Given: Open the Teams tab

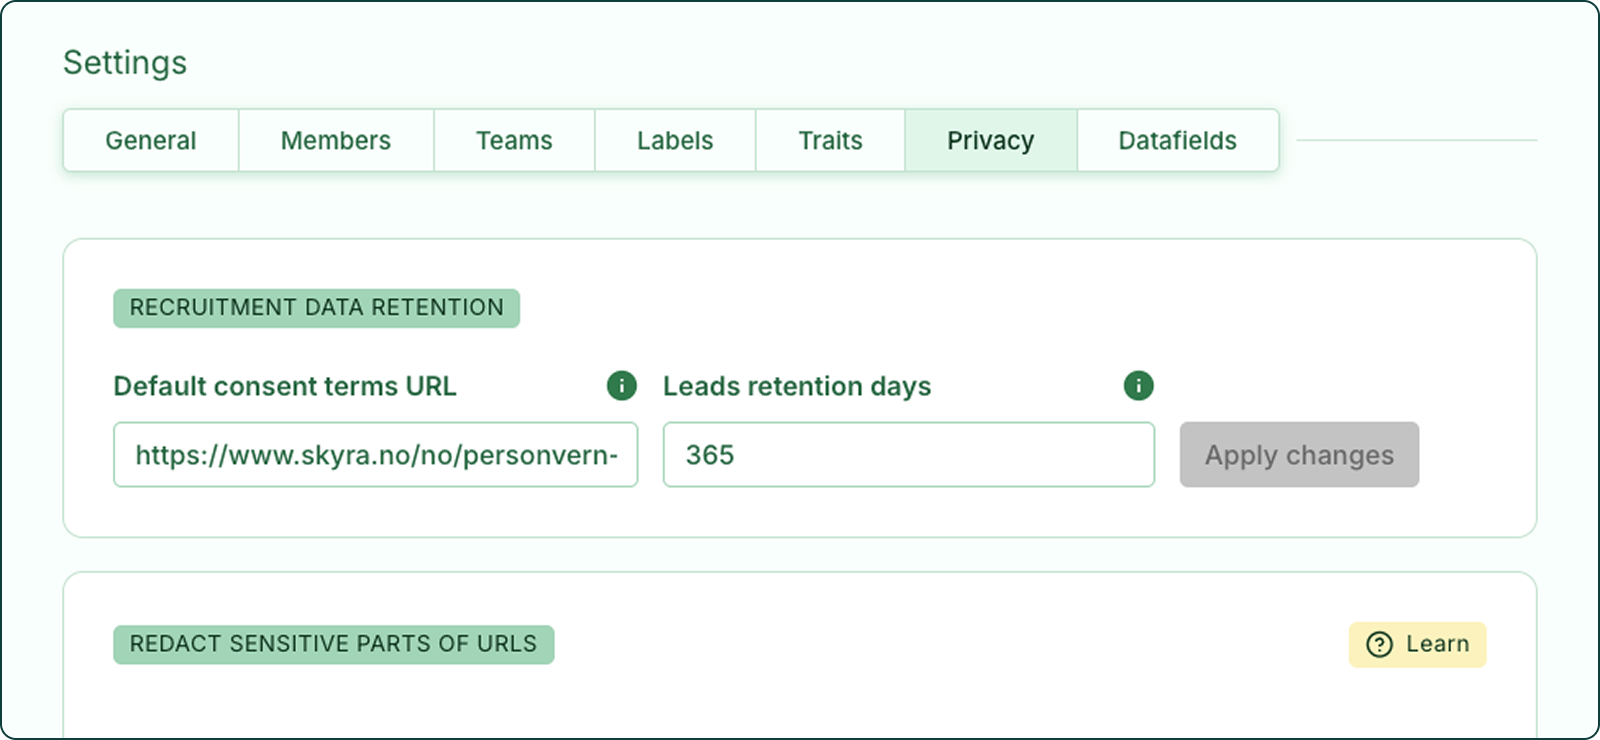Looking at the screenshot, I should click(514, 141).
